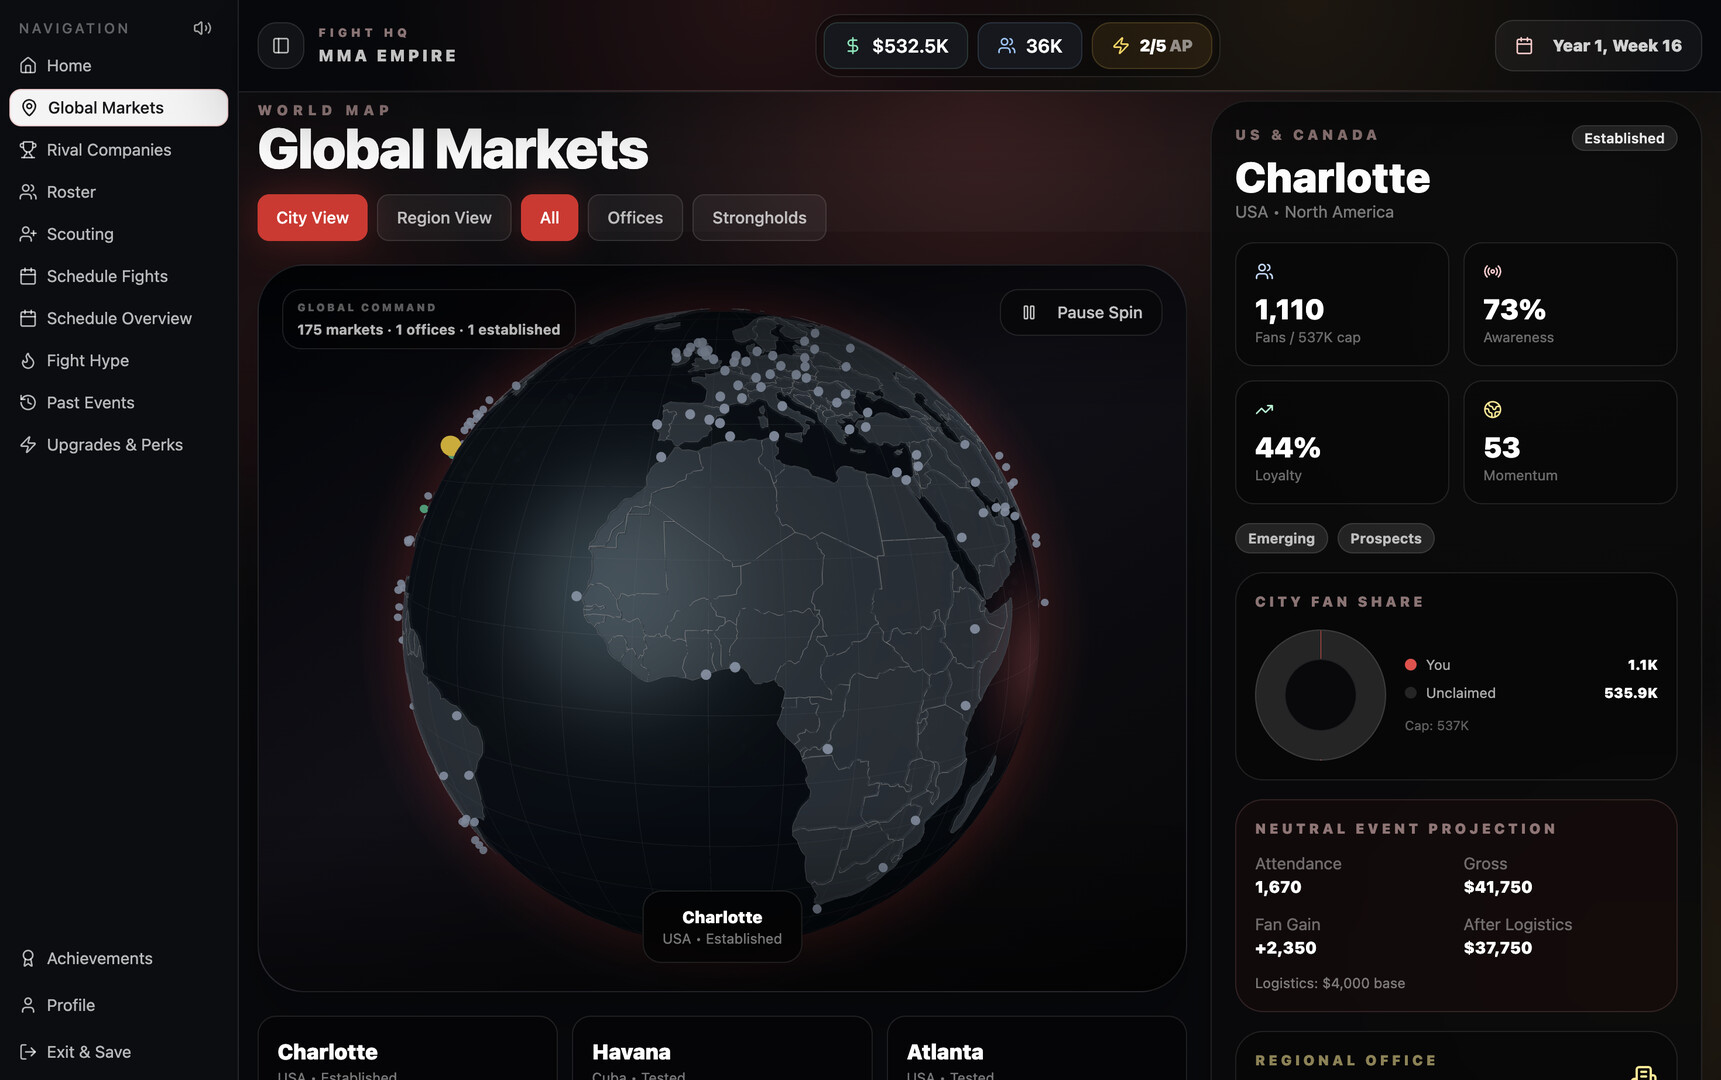
Task: Exit & Save the game
Action: pyautogui.click(x=119, y=1052)
